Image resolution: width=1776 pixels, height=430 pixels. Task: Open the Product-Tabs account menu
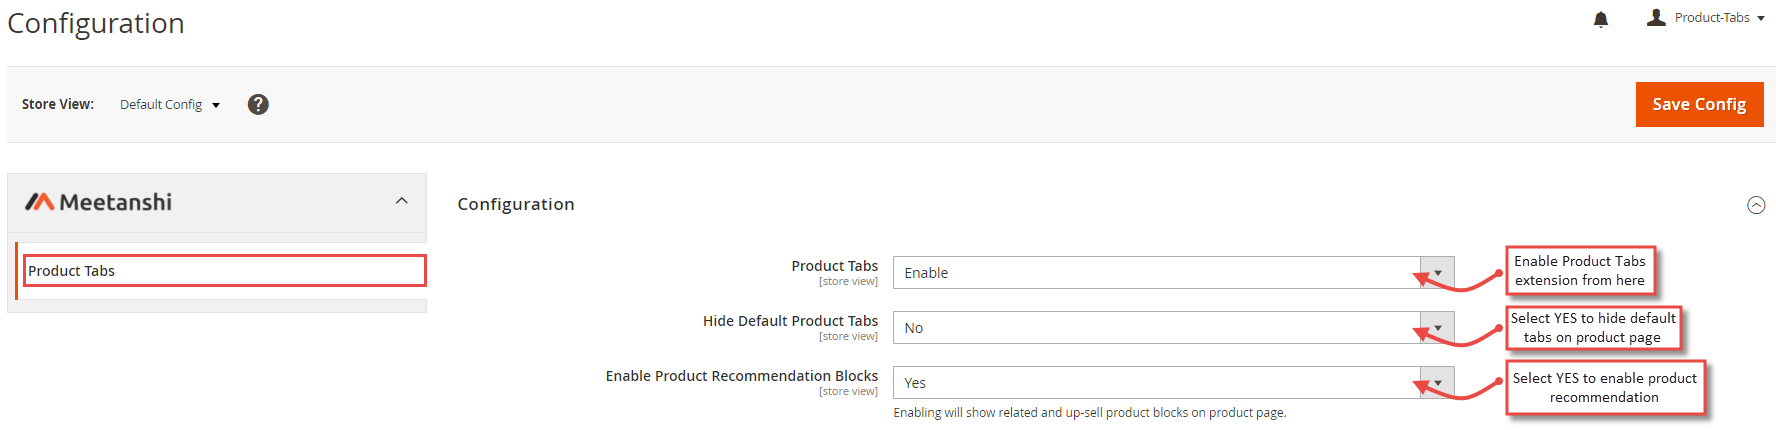(x=1719, y=18)
